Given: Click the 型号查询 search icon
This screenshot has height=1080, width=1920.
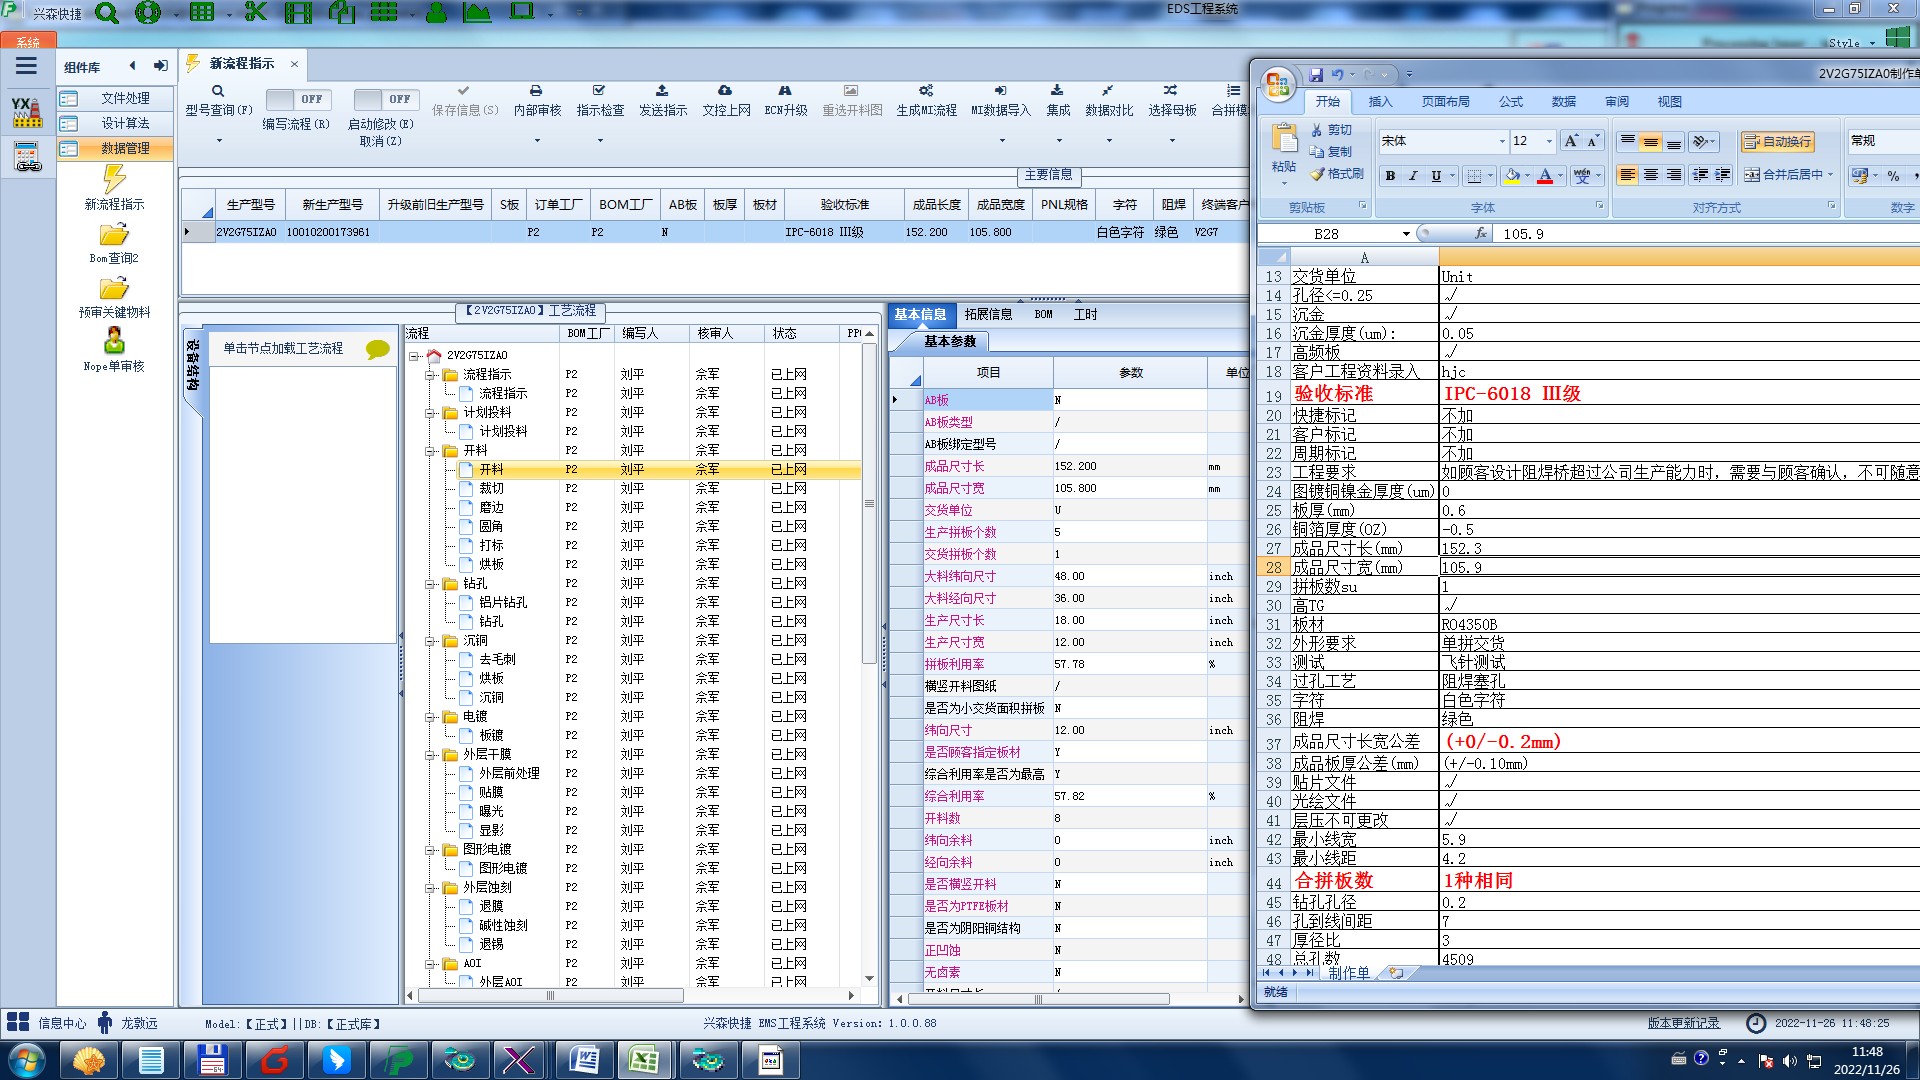Looking at the screenshot, I should coord(218,91).
